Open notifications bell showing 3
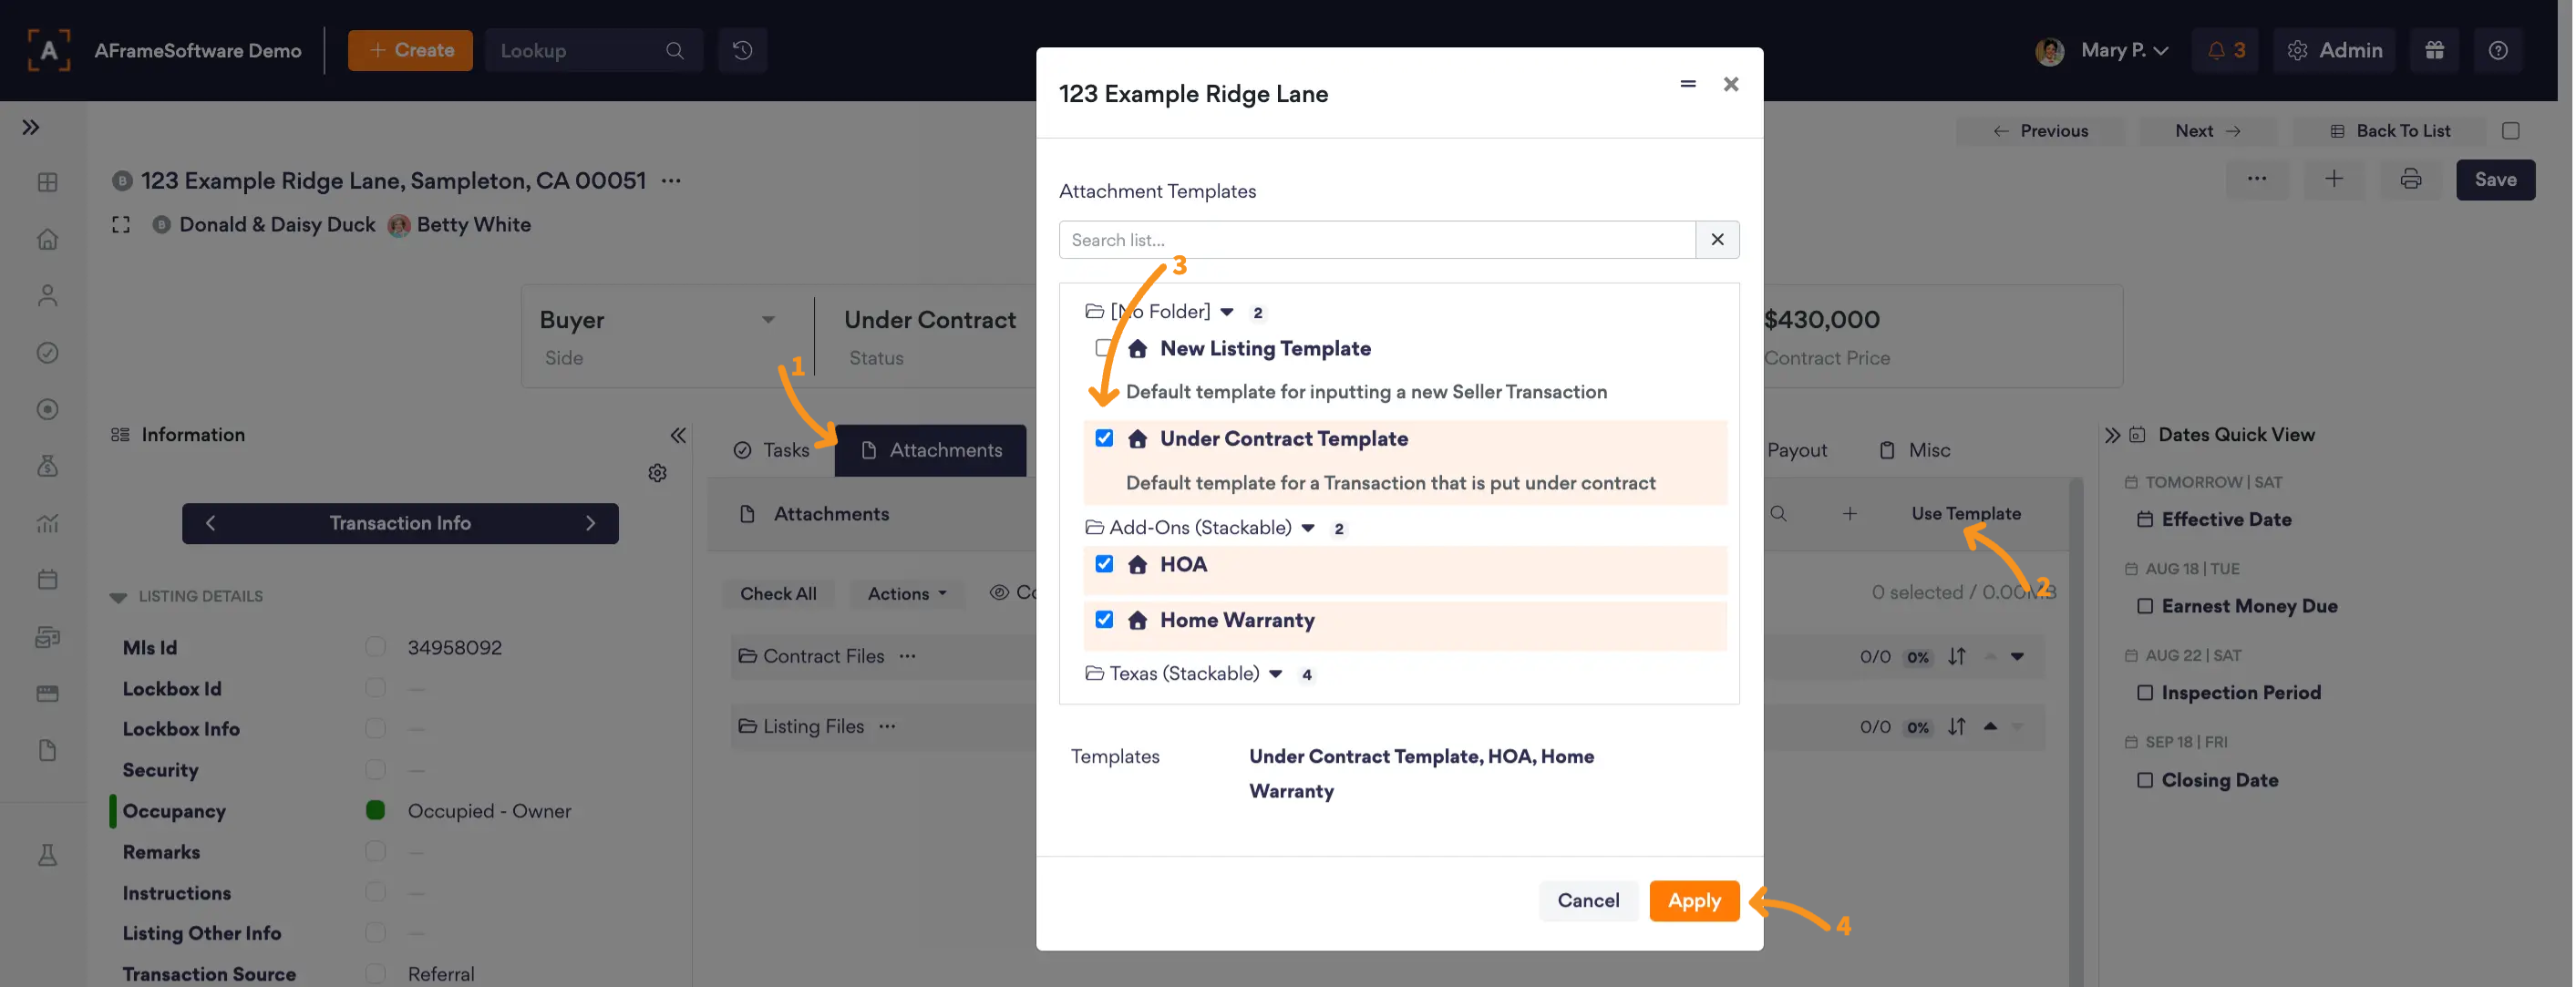The height and width of the screenshot is (987, 2576). tap(2226, 50)
